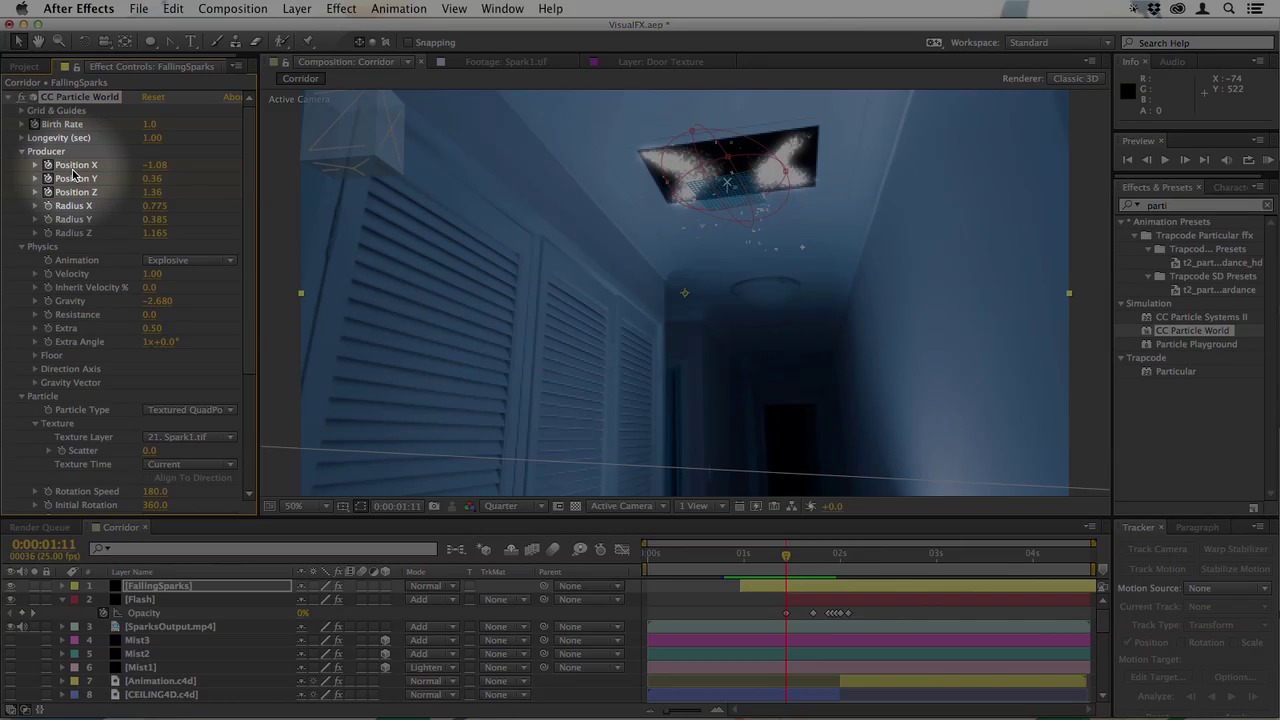
Task: Open the Apple menu
Action: (x=21, y=9)
